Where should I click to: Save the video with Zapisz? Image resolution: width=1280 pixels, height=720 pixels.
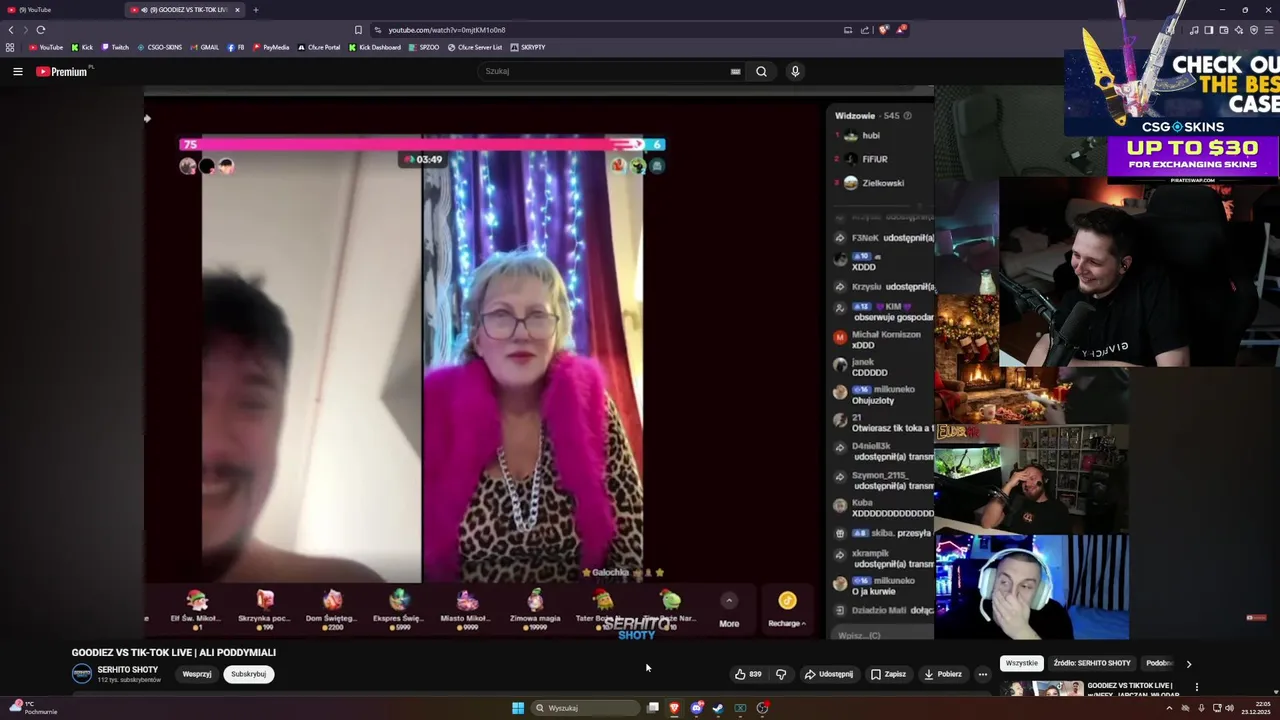(888, 674)
